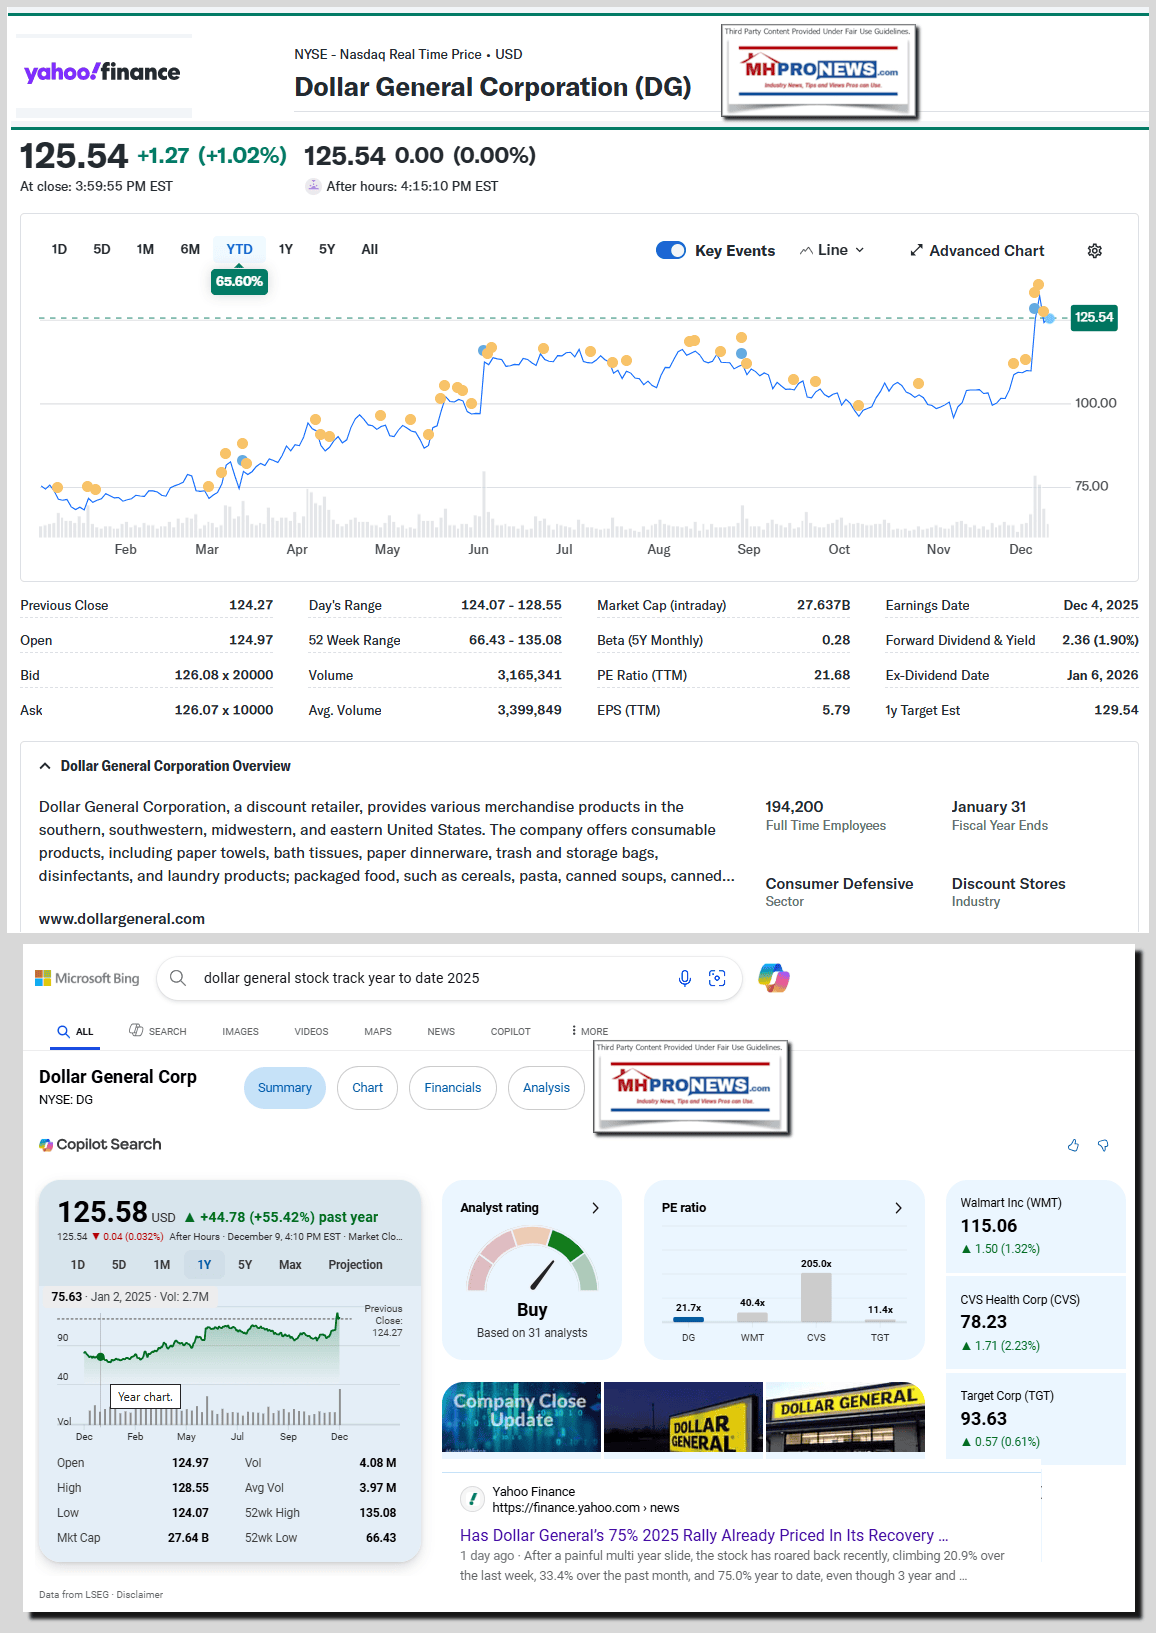Click the visual search camera icon

click(717, 978)
